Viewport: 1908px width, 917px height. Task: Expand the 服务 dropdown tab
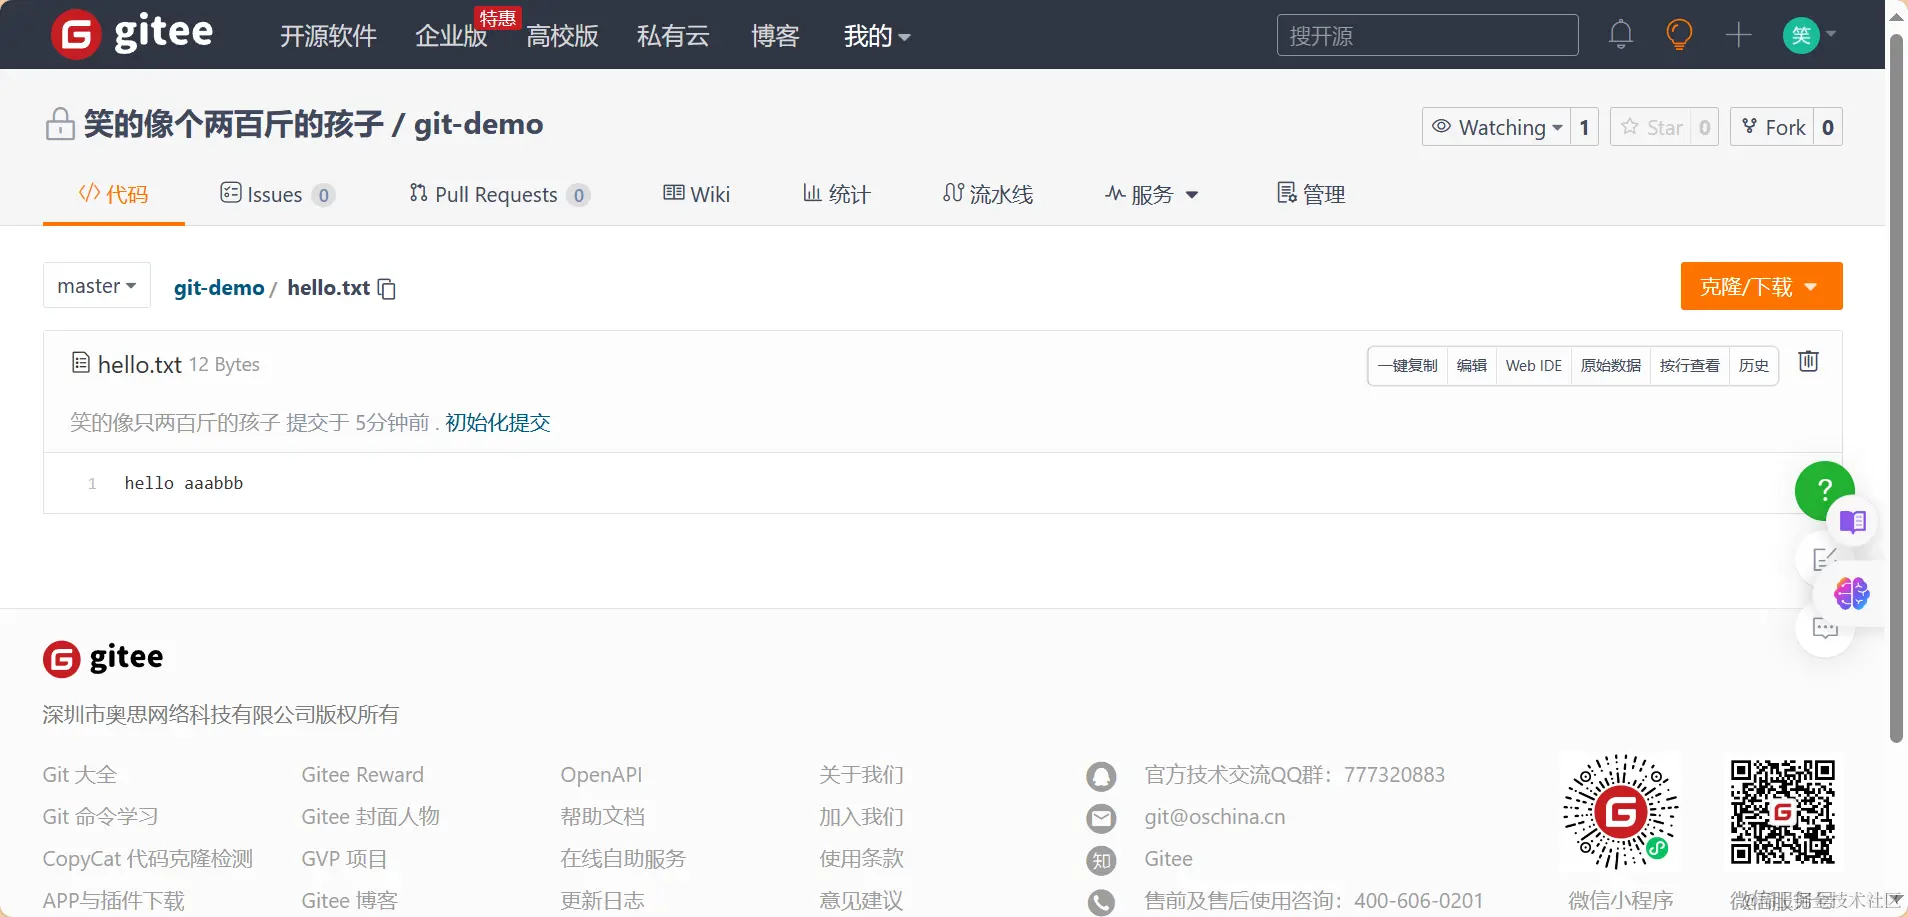click(x=1151, y=194)
